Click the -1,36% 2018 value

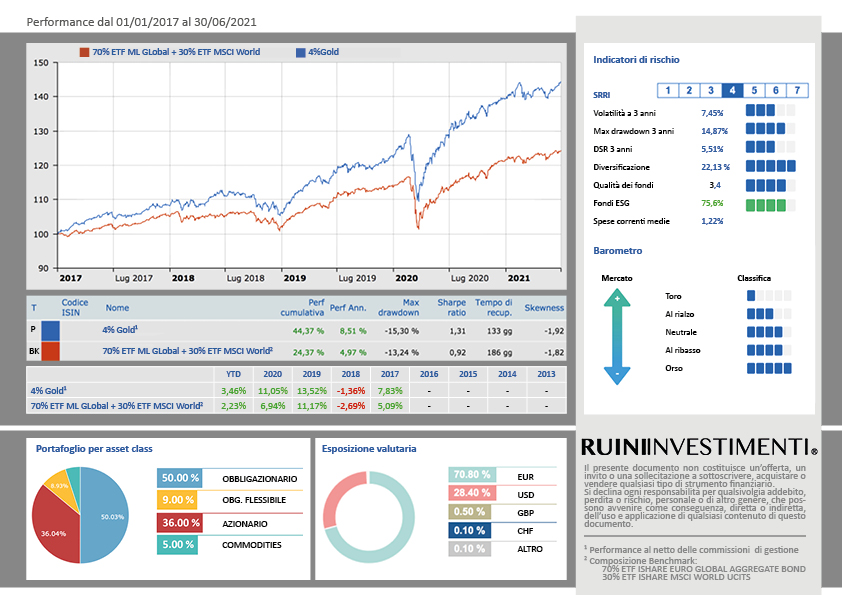[351, 391]
